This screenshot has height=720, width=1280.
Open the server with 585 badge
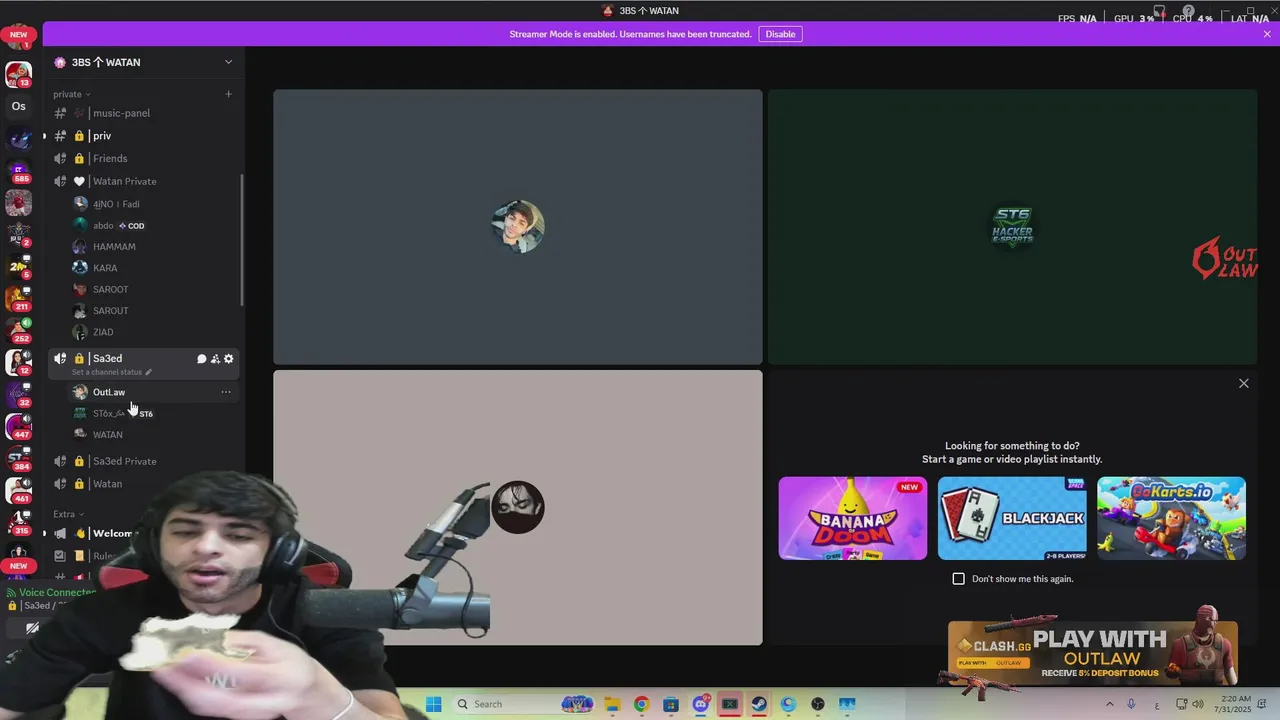tap(18, 171)
